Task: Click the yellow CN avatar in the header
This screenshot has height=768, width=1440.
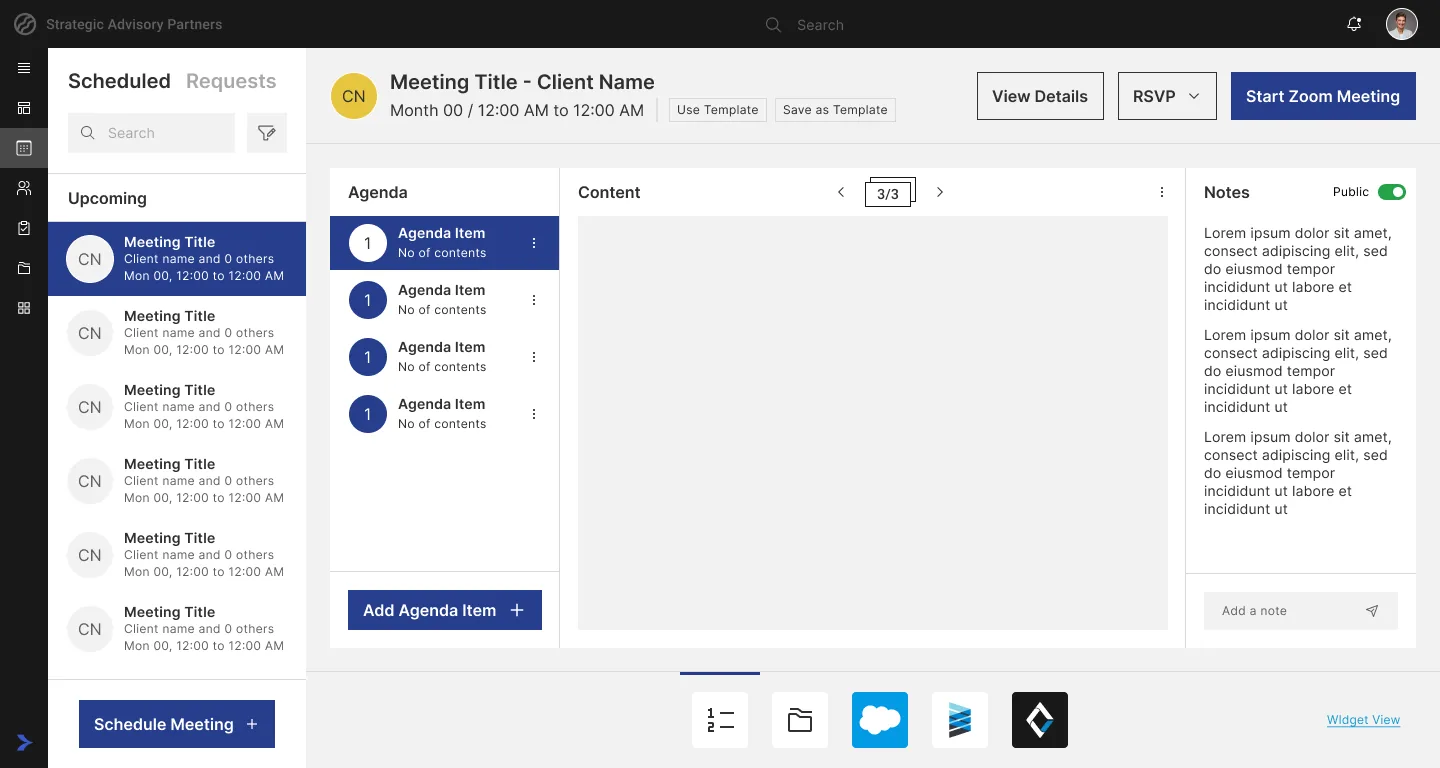Action: [x=354, y=96]
